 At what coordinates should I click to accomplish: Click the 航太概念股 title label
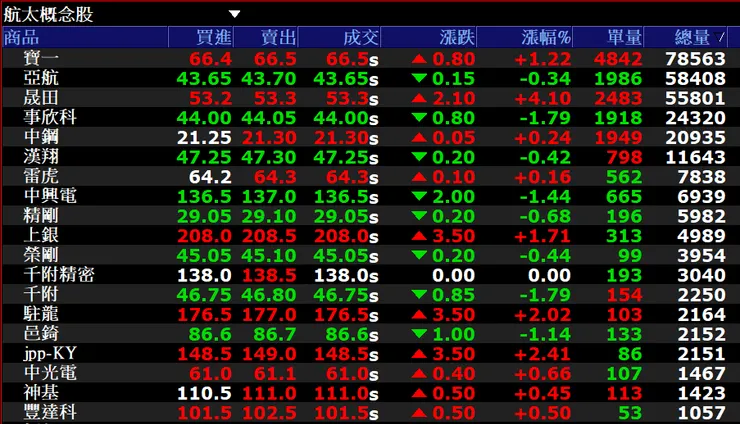(x=49, y=15)
